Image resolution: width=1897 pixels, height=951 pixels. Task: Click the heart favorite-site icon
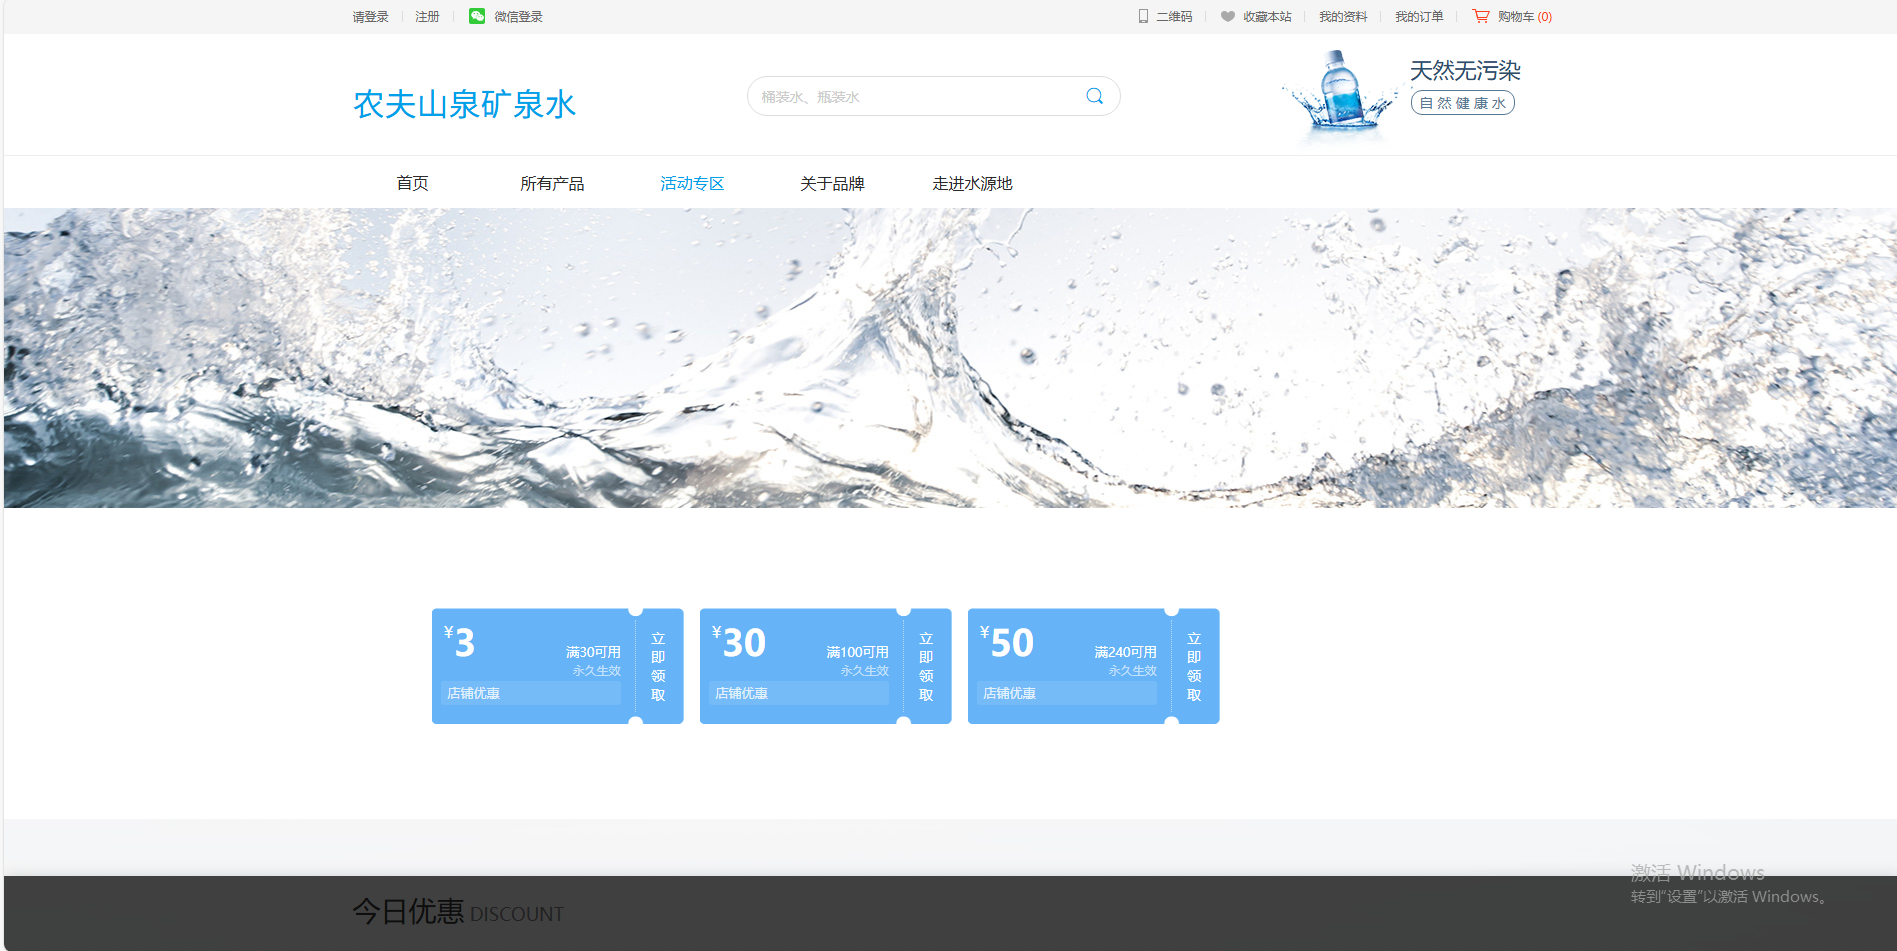pos(1227,16)
